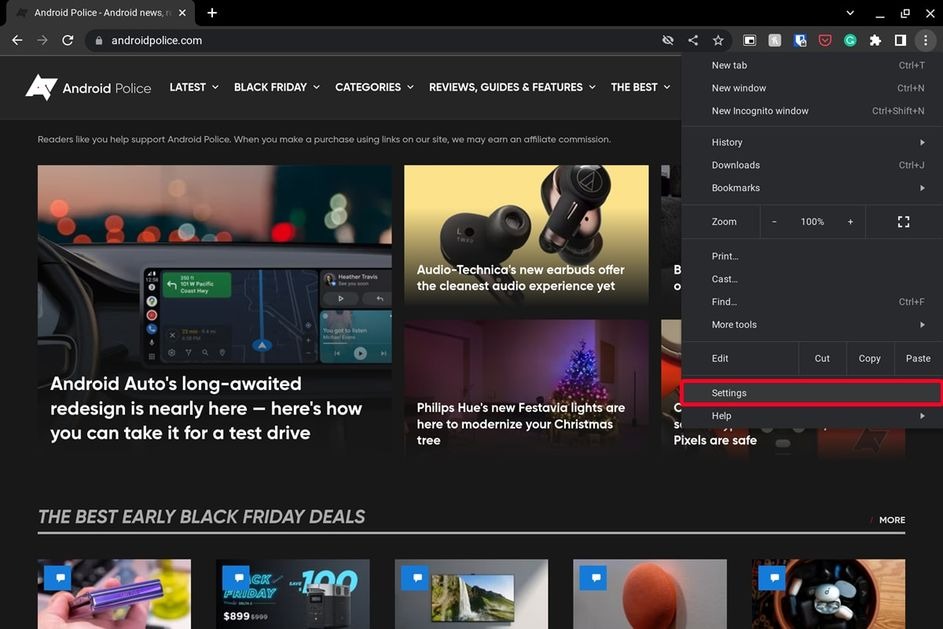Toggle the browser side panel icon
The image size is (943, 629).
pos(900,40)
